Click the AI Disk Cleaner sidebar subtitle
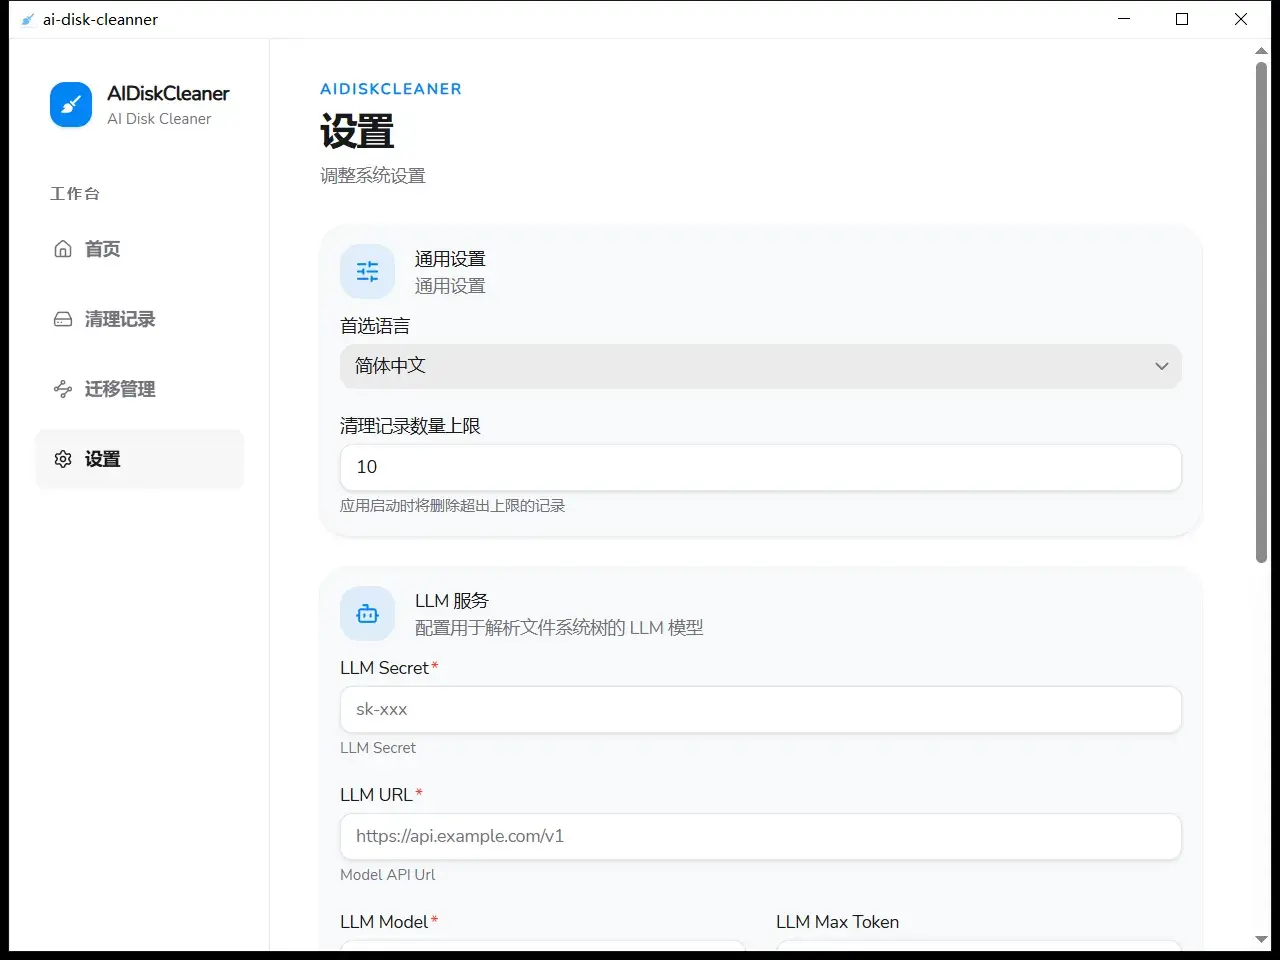Screen dimensions: 1280x960 (159, 119)
